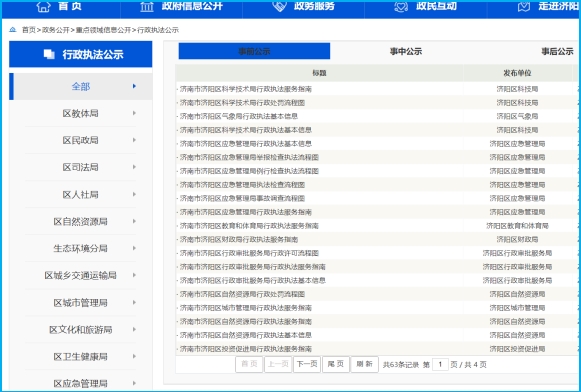This screenshot has height=392, width=581.
Task: Open 济南市济阳区教育和体育局行政执法服务指南
Action: (x=249, y=226)
